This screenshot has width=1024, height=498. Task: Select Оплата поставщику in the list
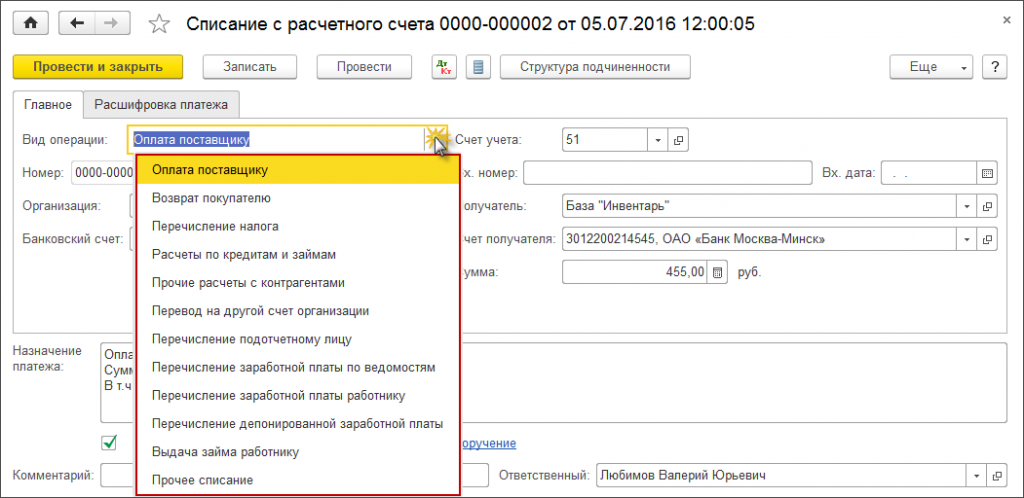tap(297, 170)
